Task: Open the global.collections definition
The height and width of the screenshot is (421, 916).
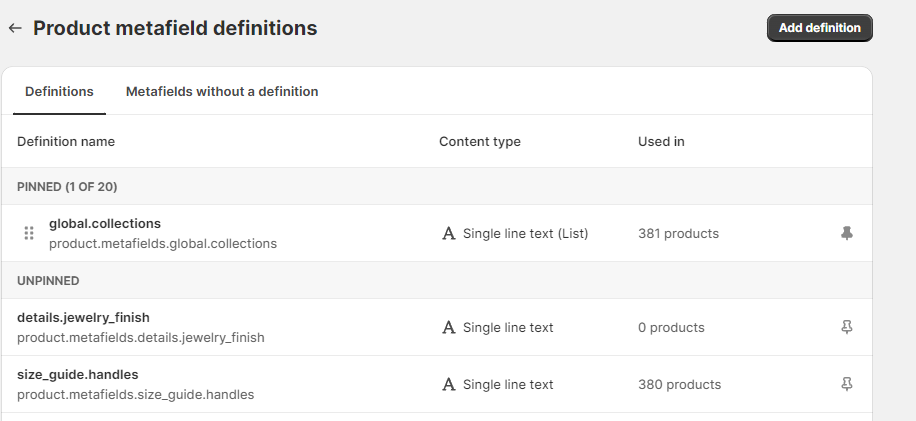Action: pos(105,223)
